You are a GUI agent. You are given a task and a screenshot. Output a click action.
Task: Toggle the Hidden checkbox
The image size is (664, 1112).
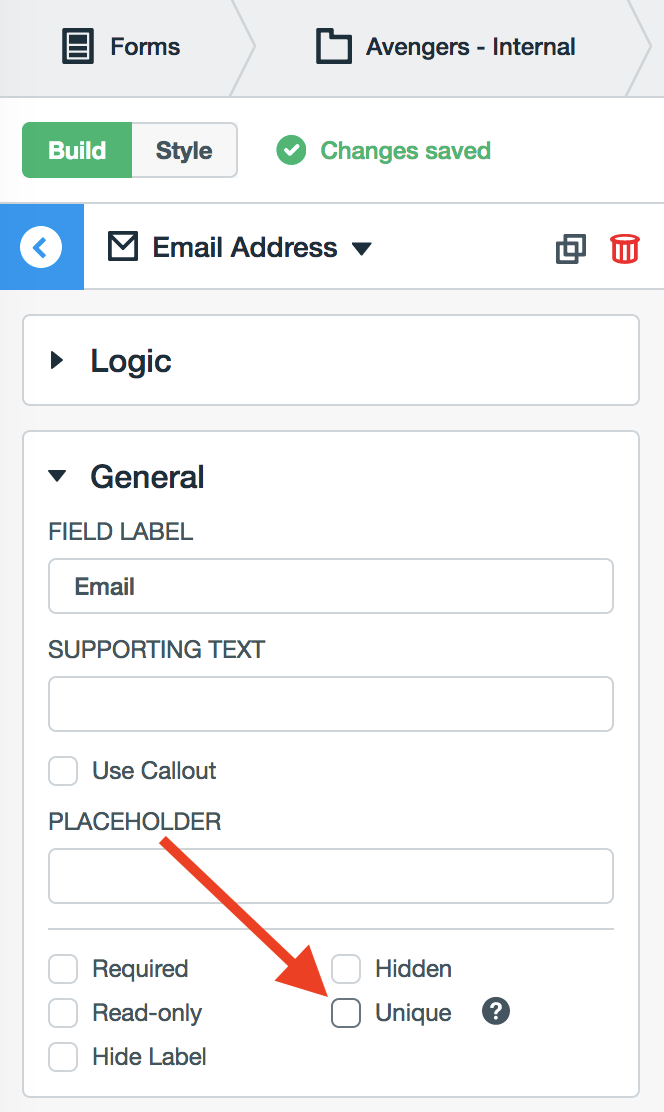tap(346, 968)
